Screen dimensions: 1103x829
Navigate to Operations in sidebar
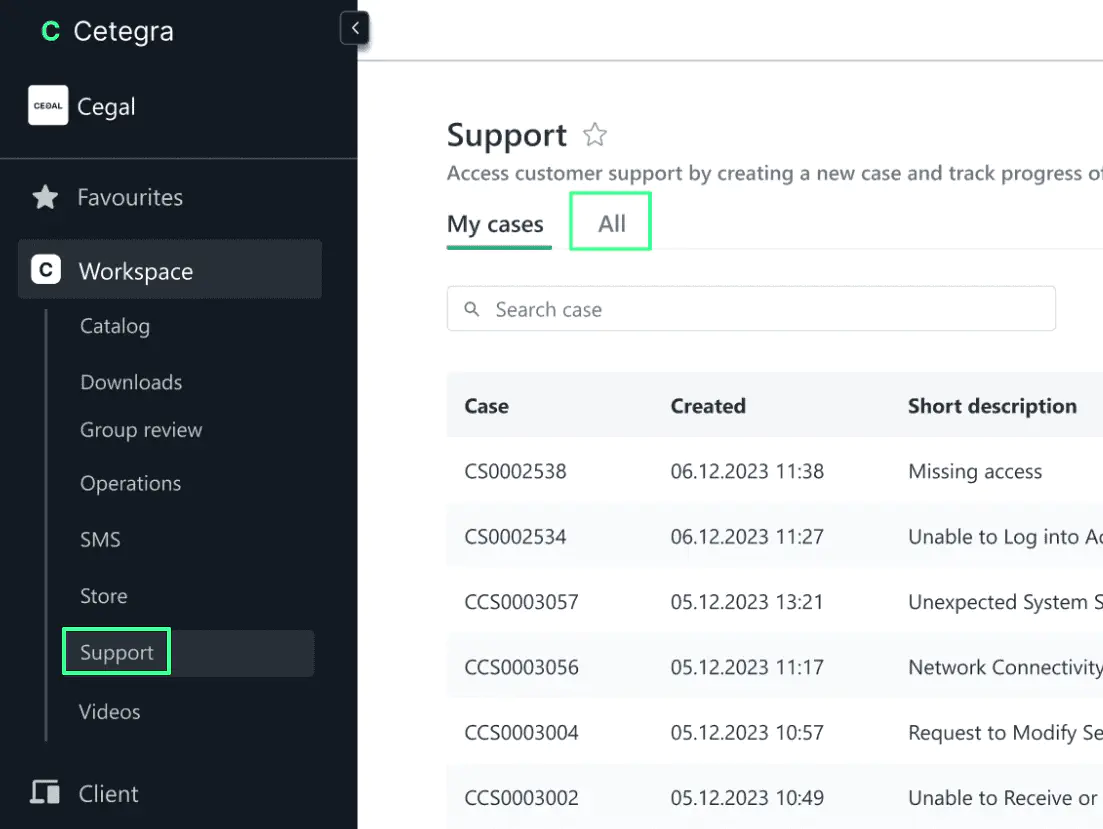tap(131, 483)
